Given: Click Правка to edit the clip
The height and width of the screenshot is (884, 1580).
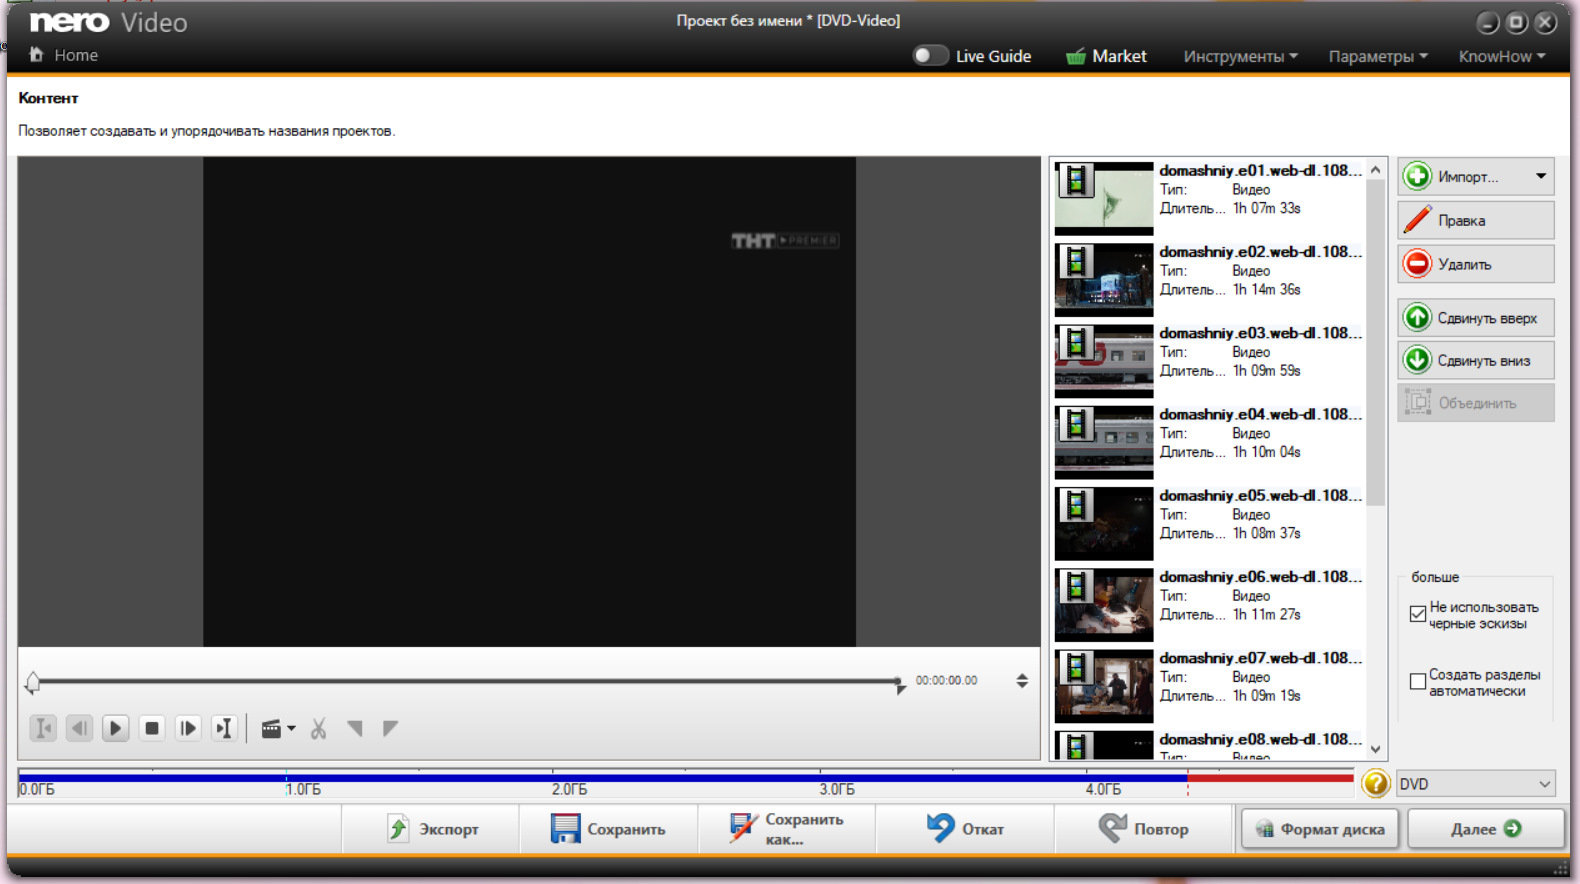Looking at the screenshot, I should 1476,221.
